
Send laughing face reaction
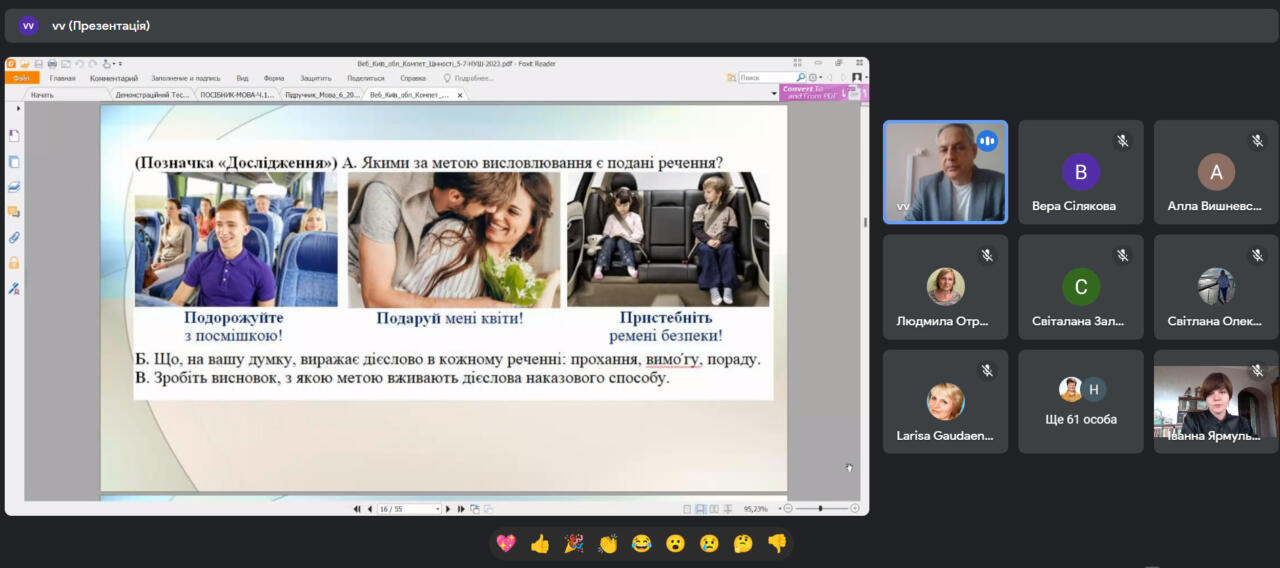coord(642,544)
